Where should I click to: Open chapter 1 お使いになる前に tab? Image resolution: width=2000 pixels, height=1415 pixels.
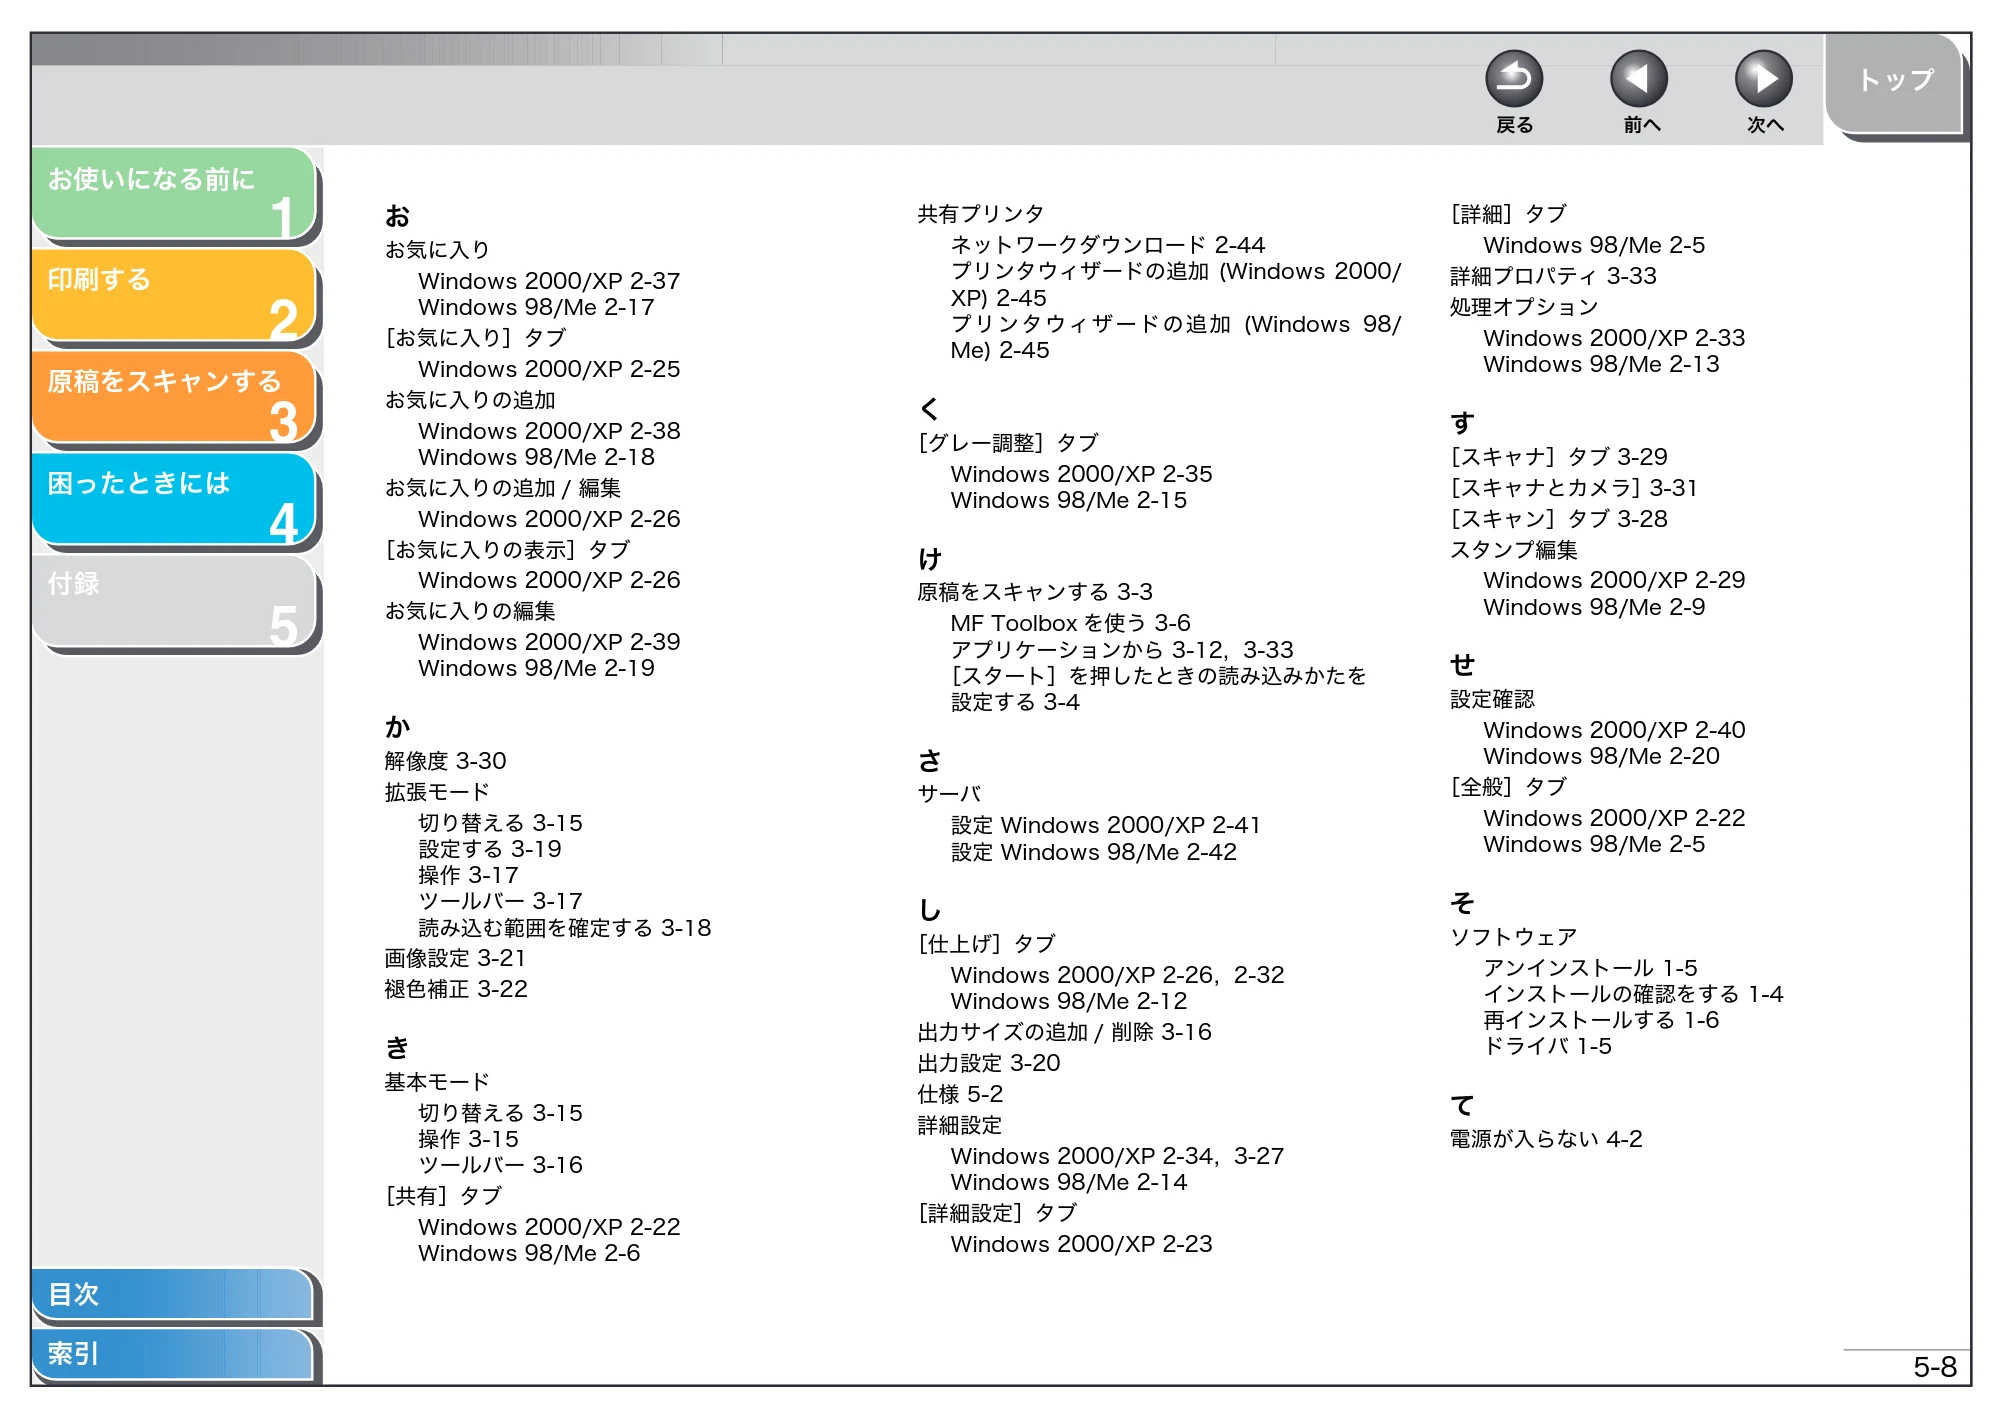(x=174, y=193)
